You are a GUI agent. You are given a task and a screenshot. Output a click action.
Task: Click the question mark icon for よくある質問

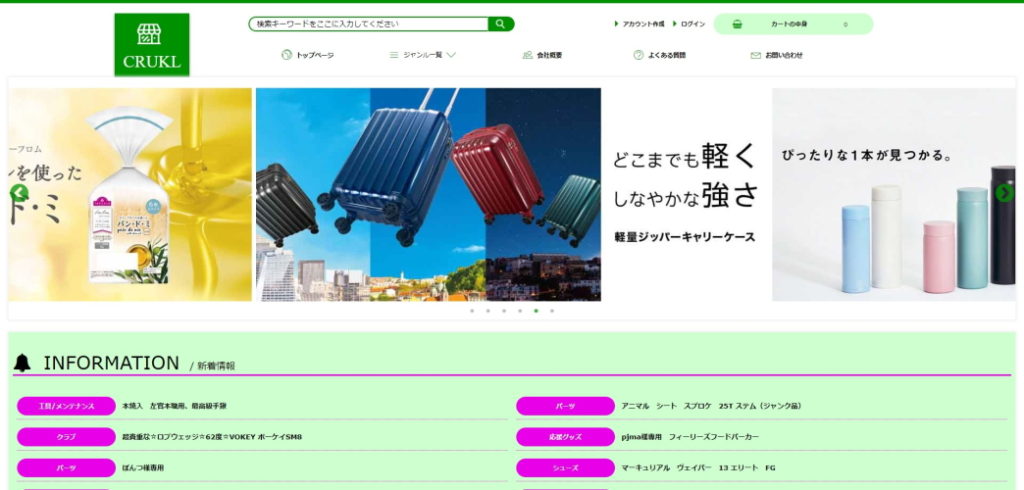(x=638, y=55)
